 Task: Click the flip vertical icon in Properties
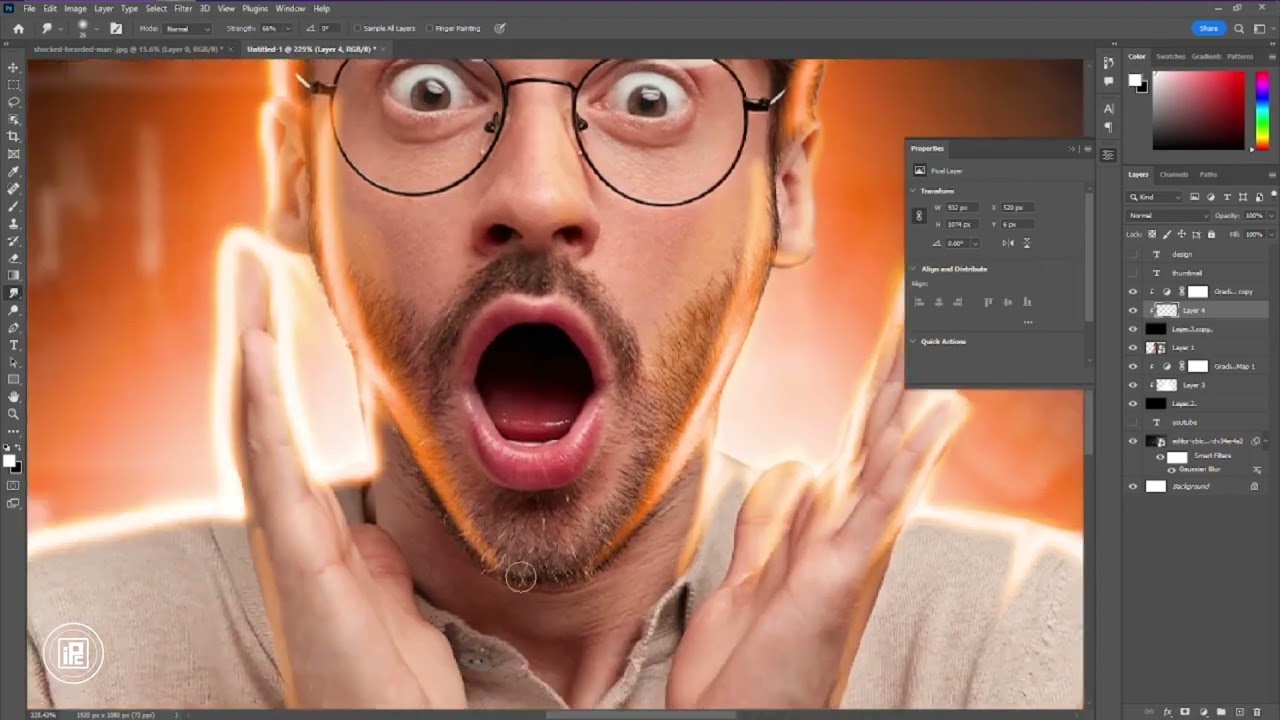(x=1026, y=243)
